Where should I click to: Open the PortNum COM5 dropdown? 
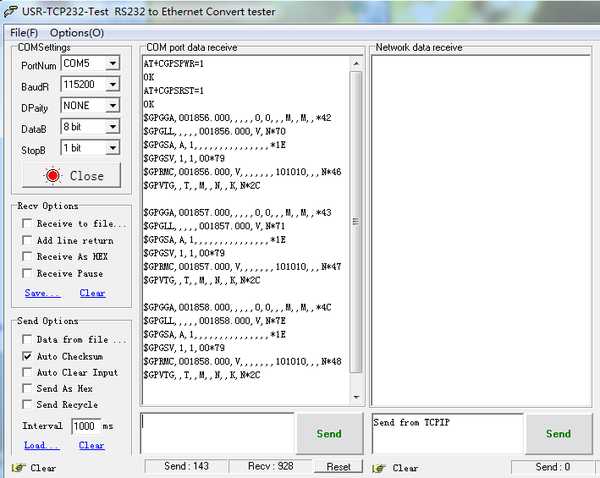pyautogui.click(x=112, y=63)
